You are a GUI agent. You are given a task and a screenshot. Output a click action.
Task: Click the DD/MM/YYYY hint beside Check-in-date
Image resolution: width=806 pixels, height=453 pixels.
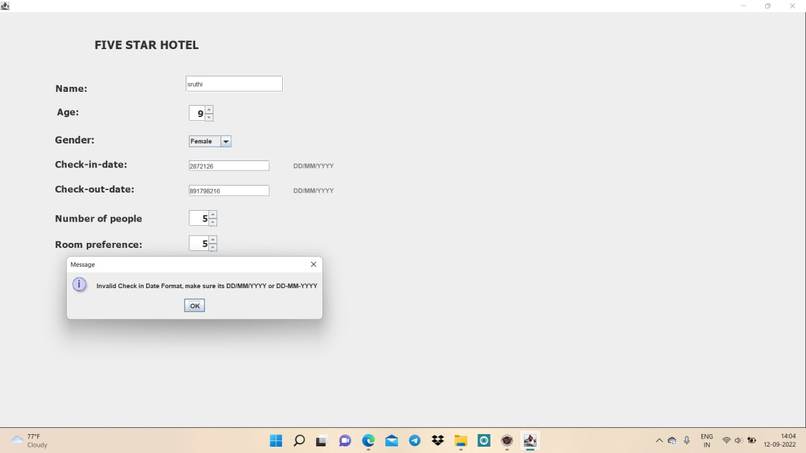pyautogui.click(x=314, y=166)
